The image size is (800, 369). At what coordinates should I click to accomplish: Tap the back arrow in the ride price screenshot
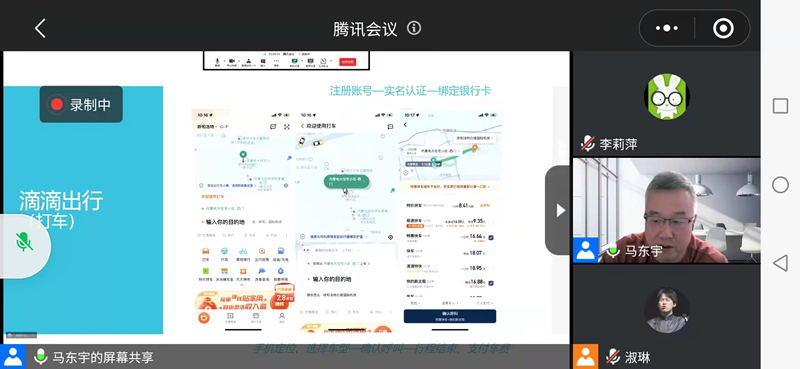(406, 125)
